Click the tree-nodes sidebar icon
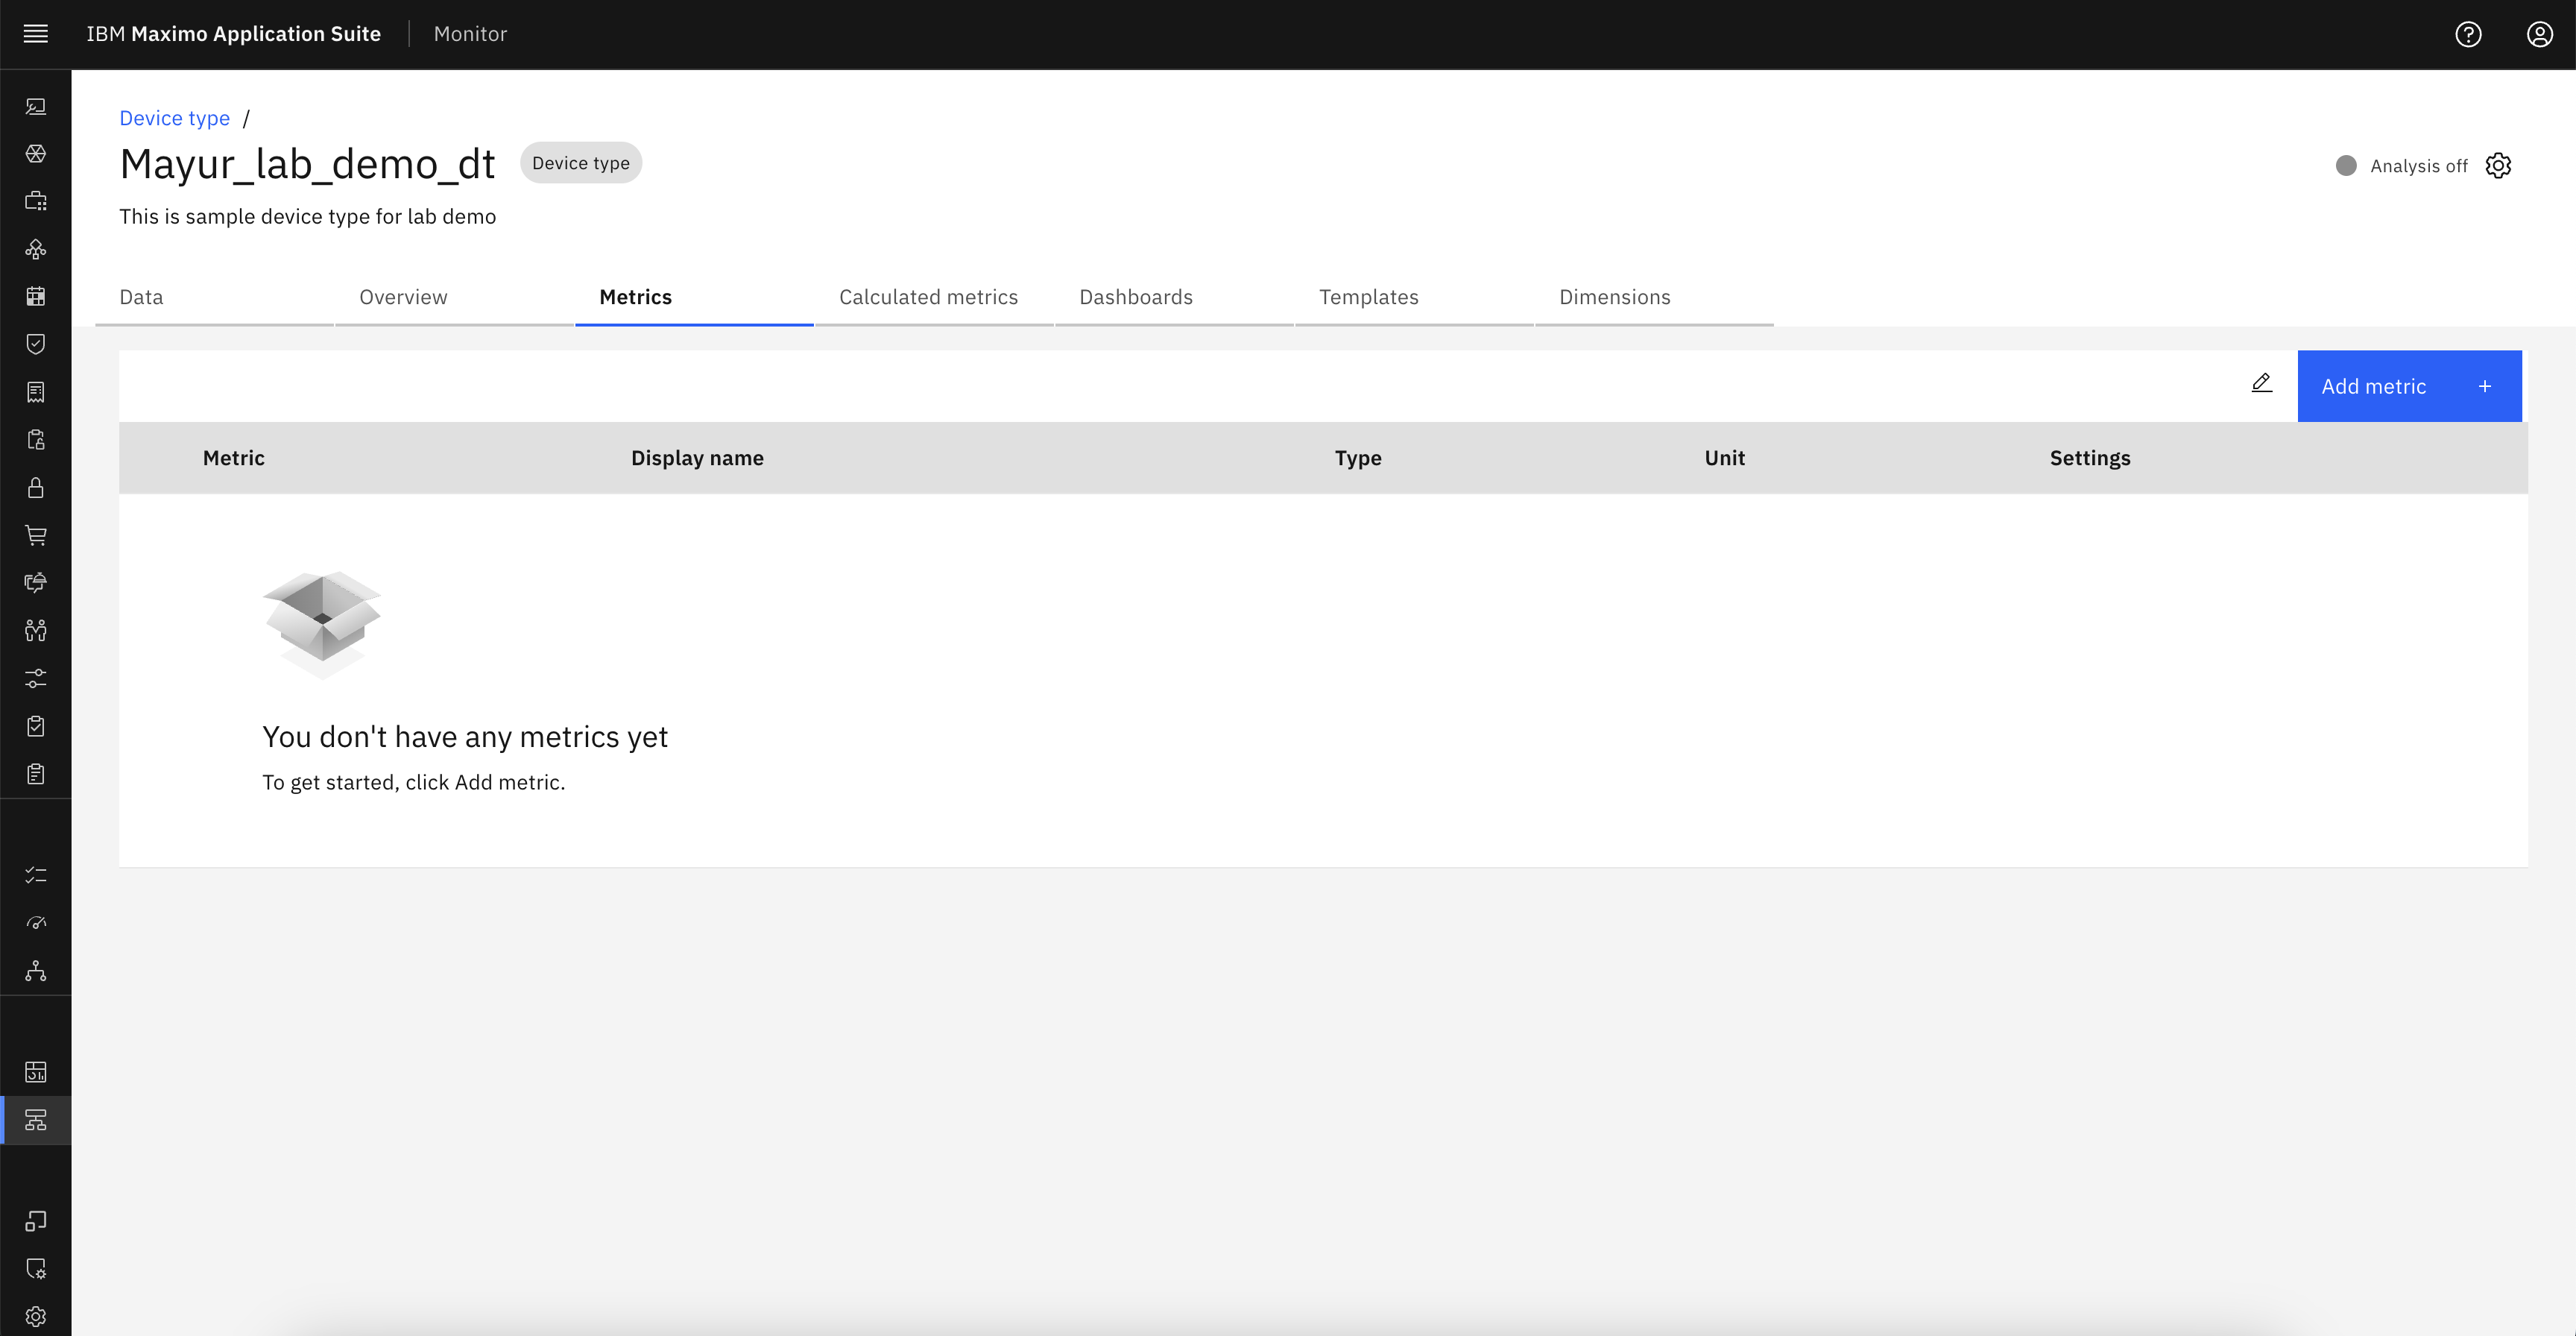Viewport: 2576px width, 1336px height. tap(36, 970)
